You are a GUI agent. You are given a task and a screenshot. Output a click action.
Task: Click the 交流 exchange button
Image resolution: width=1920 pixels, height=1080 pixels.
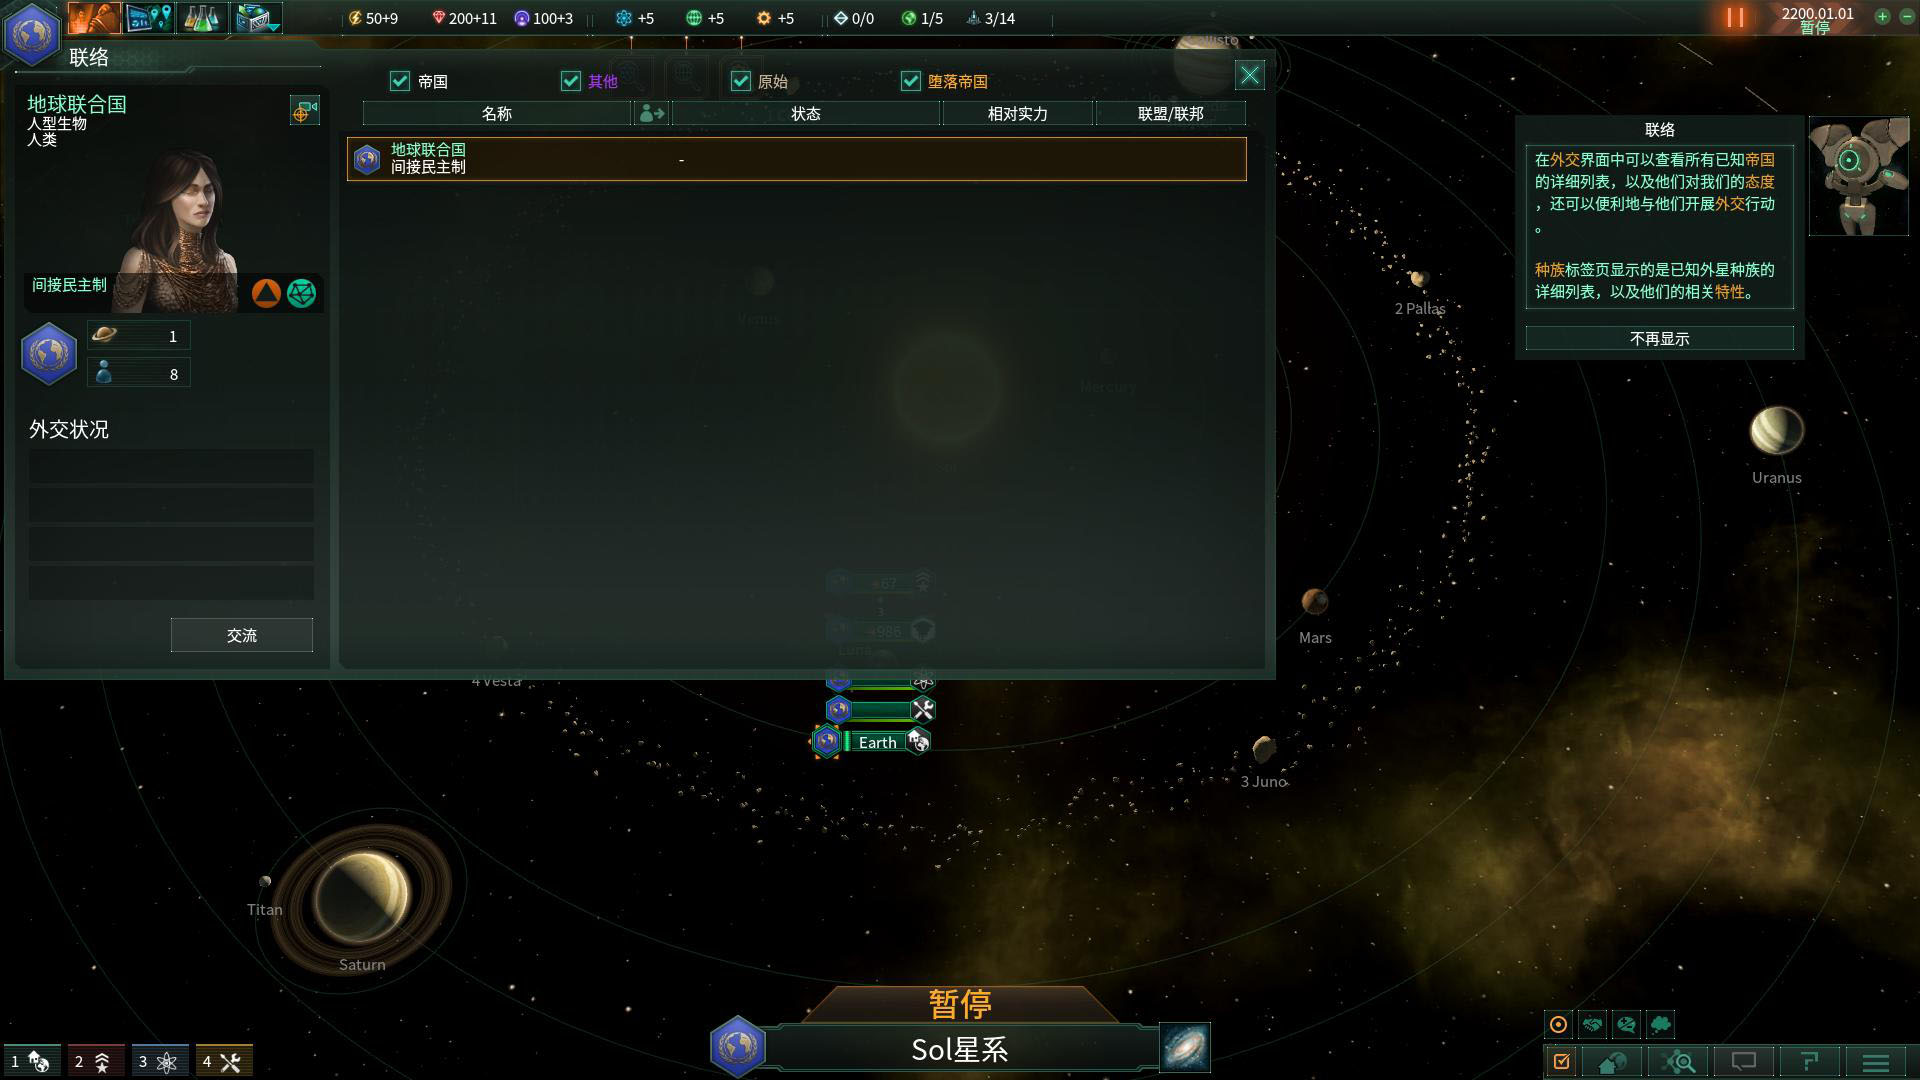pyautogui.click(x=240, y=636)
